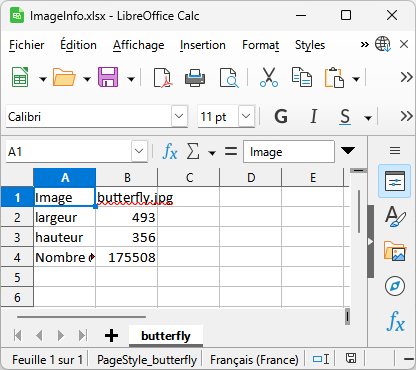Screen dimensions: 416x370
Task: Open the Name Box dropdown
Action: click(x=139, y=152)
